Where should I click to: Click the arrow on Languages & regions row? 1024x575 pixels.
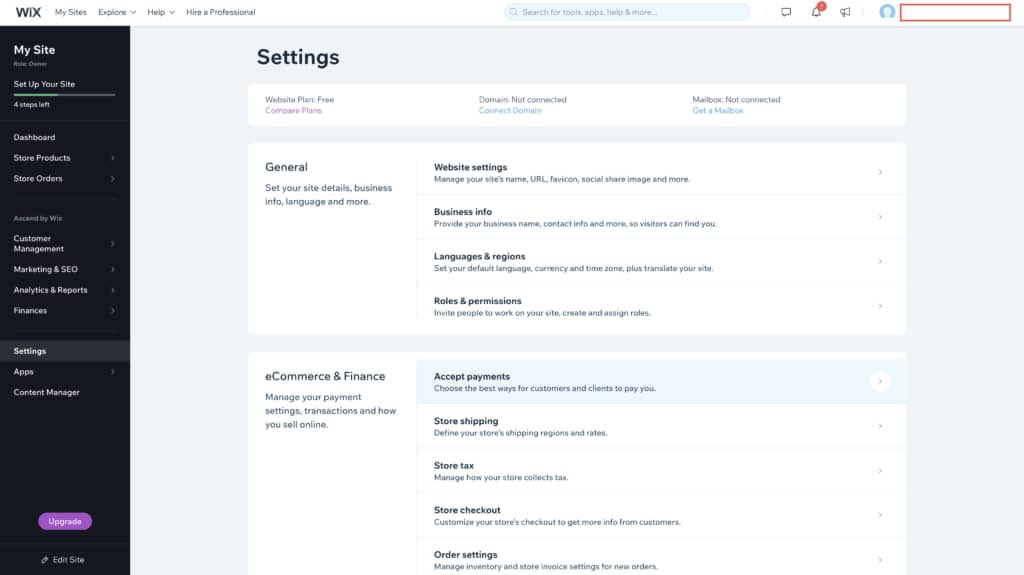point(880,261)
